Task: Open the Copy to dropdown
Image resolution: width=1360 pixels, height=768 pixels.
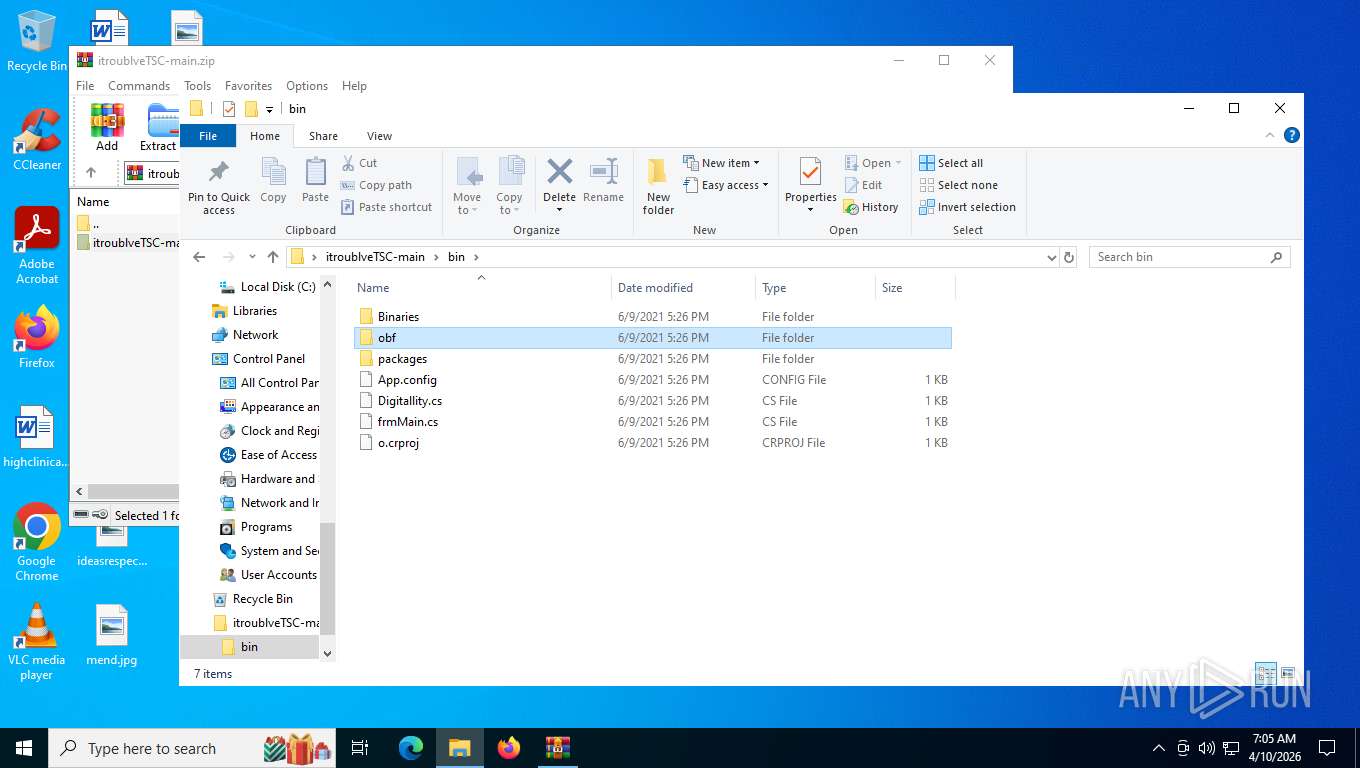Action: (510, 186)
